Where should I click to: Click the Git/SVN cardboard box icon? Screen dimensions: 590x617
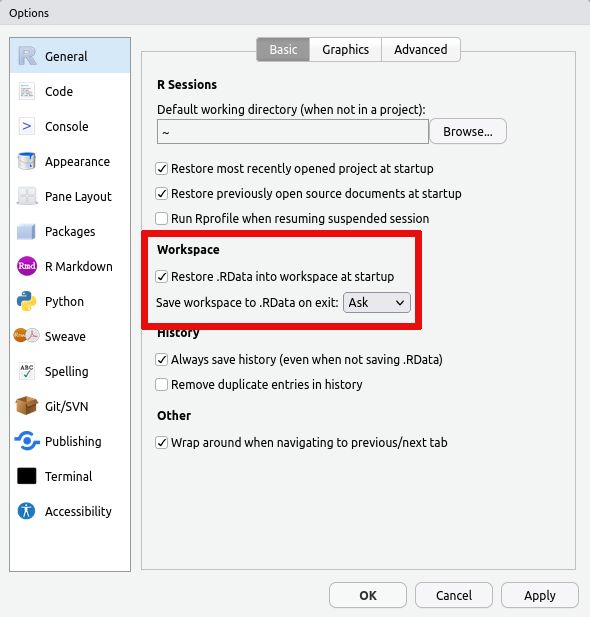tap(27, 406)
